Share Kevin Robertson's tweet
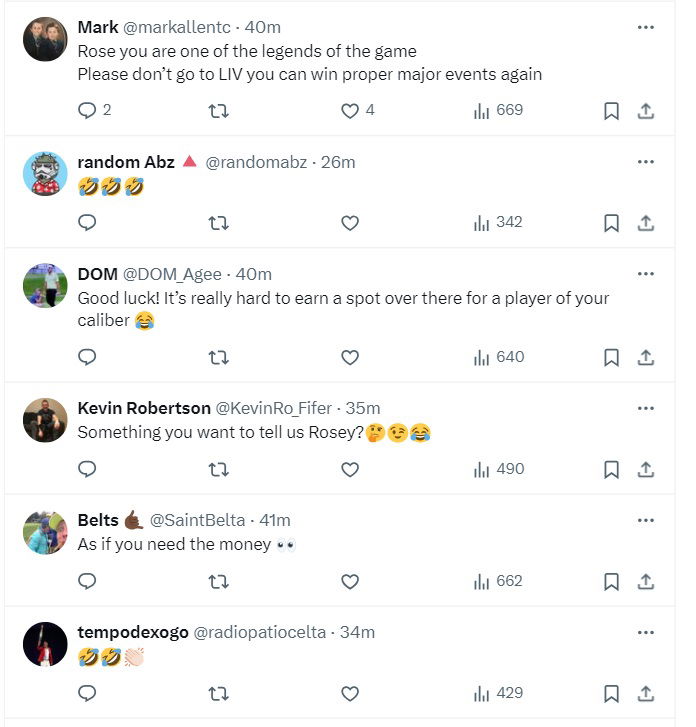696x727 pixels. (x=646, y=469)
